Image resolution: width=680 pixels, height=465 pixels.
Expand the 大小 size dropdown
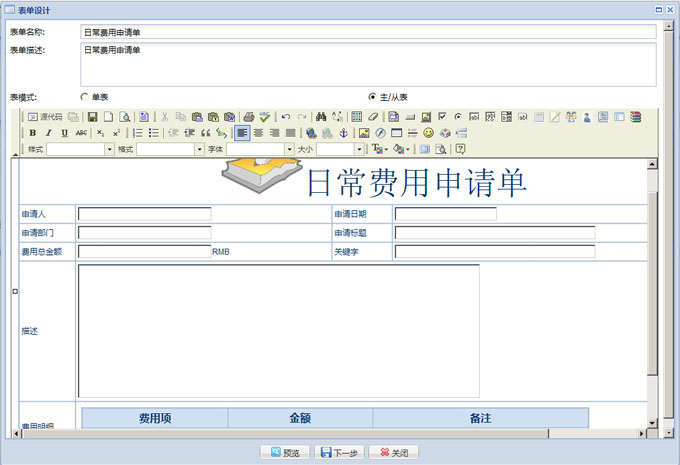coord(359,149)
